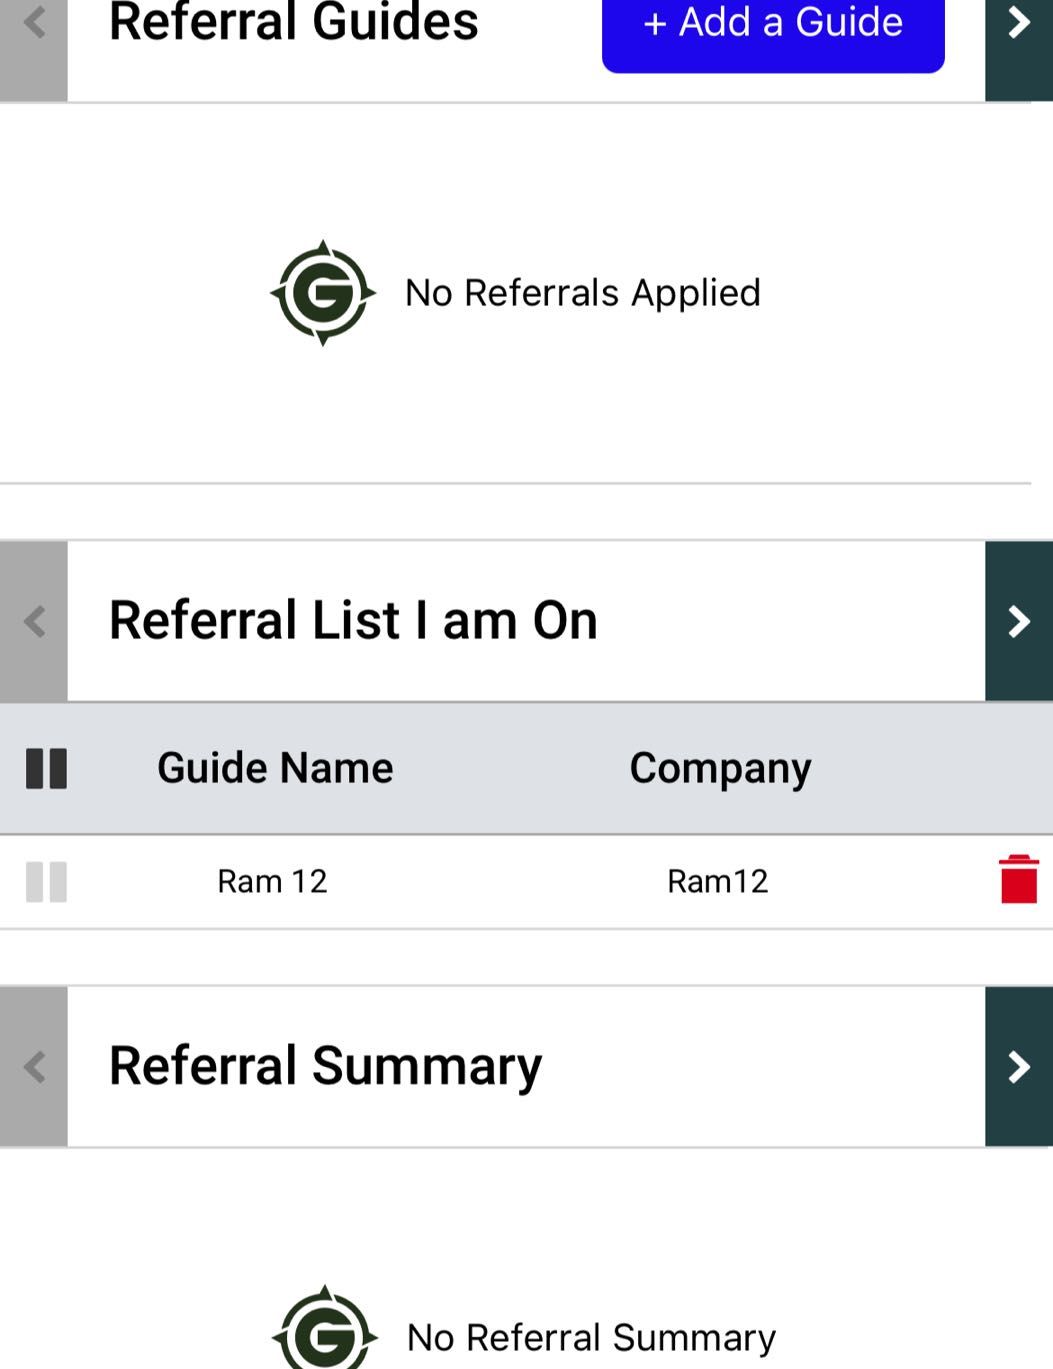
Task: Expand Referral Summary with the right chevron
Action: coord(1018,1066)
